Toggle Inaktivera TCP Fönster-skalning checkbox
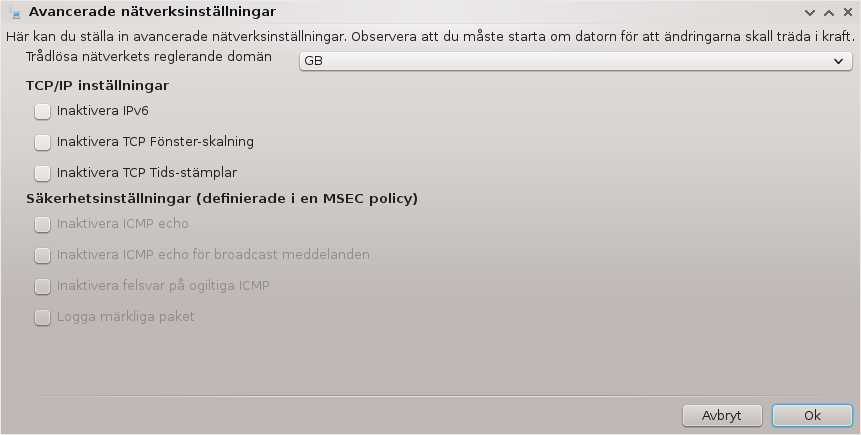The height and width of the screenshot is (435, 861). [x=42, y=142]
